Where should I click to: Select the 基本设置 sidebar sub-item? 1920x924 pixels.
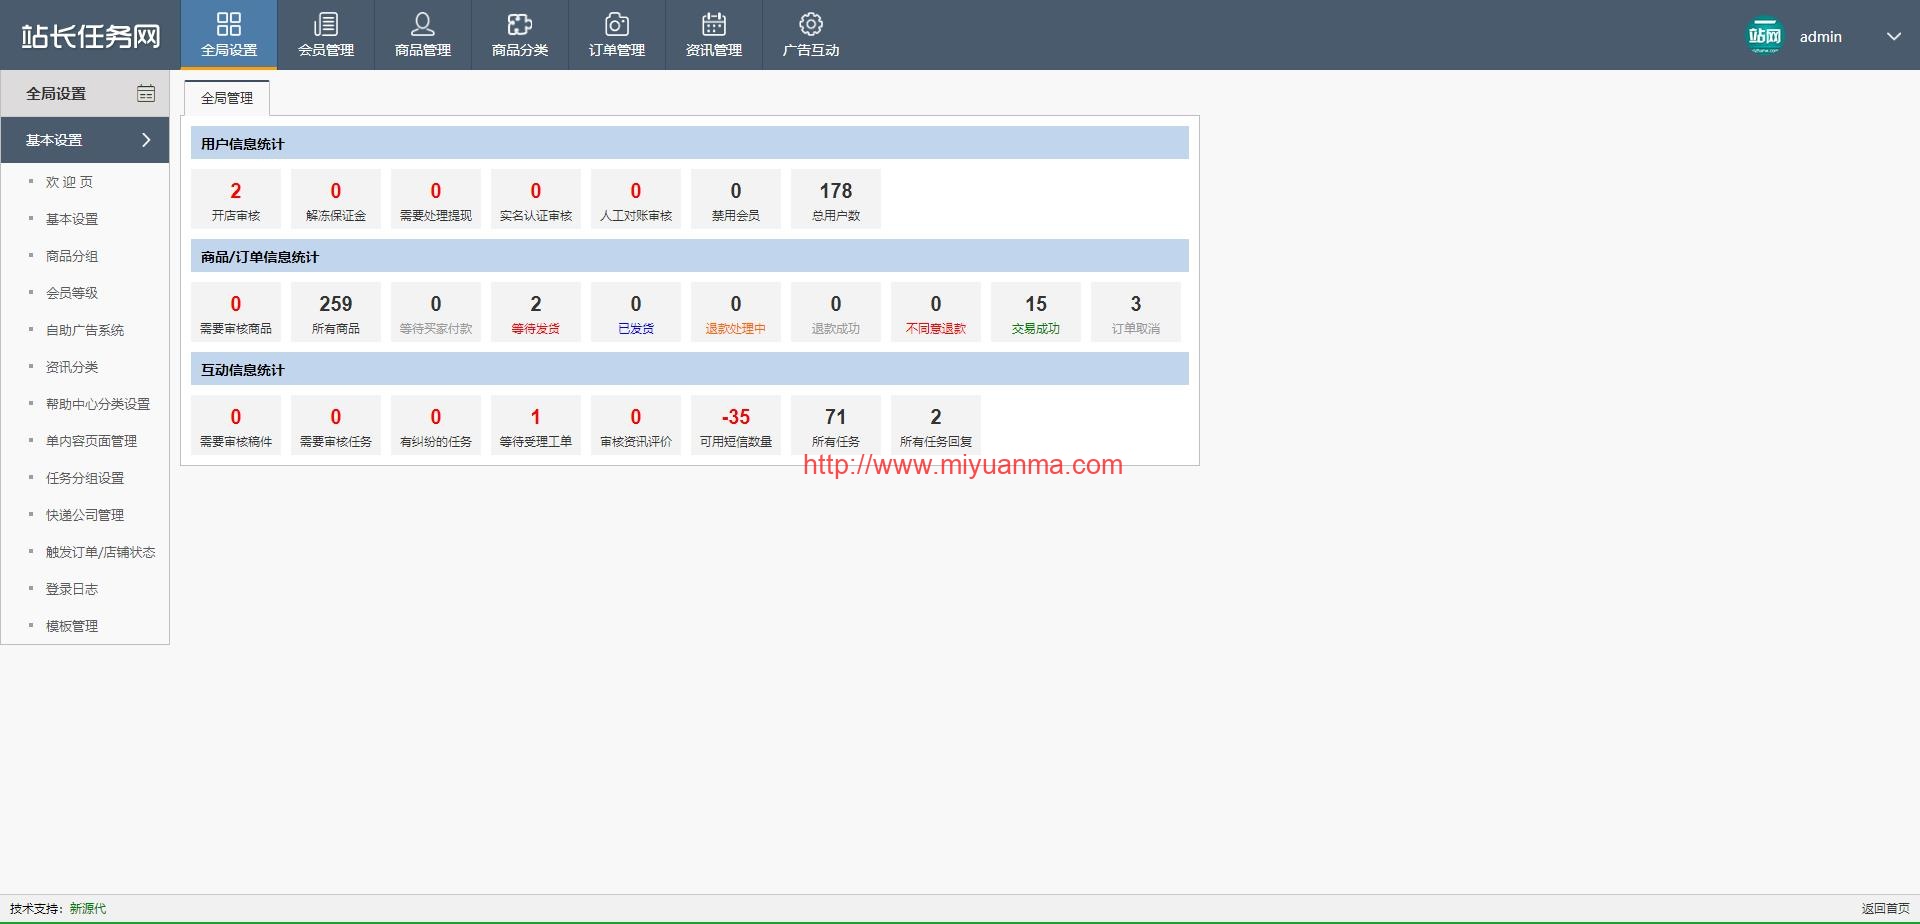(x=72, y=219)
